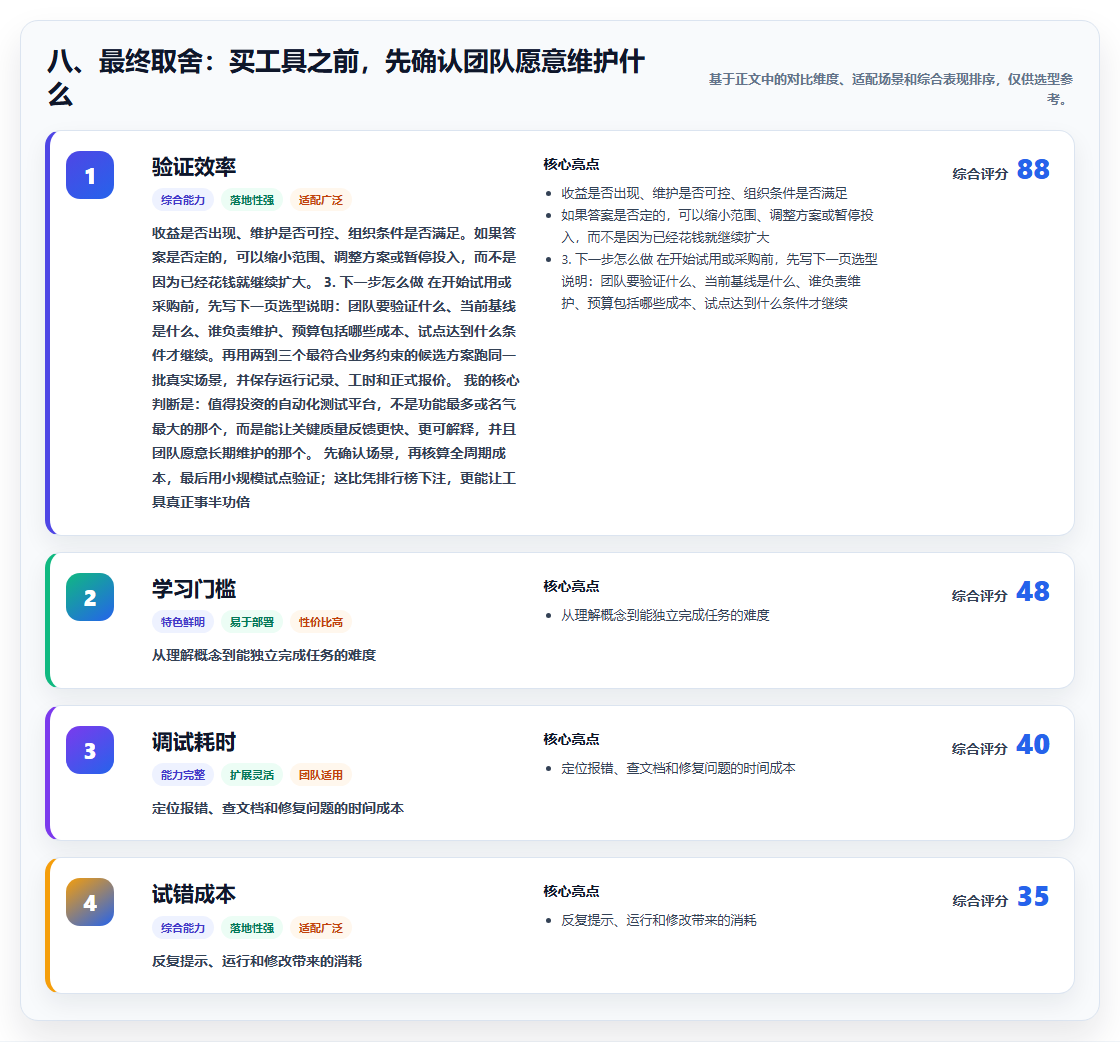Click bullet 收益是否出现、维护是否可控
The width and height of the screenshot is (1120, 1042).
coord(704,193)
